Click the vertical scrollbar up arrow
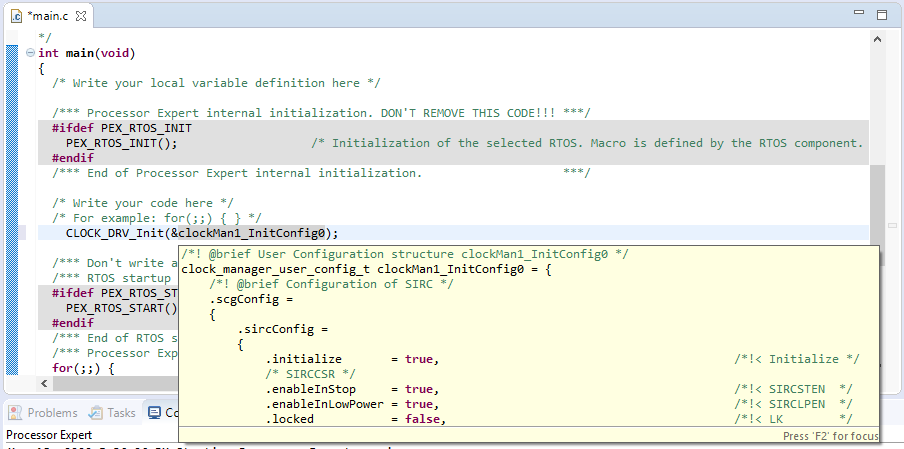 pyautogui.click(x=877, y=39)
